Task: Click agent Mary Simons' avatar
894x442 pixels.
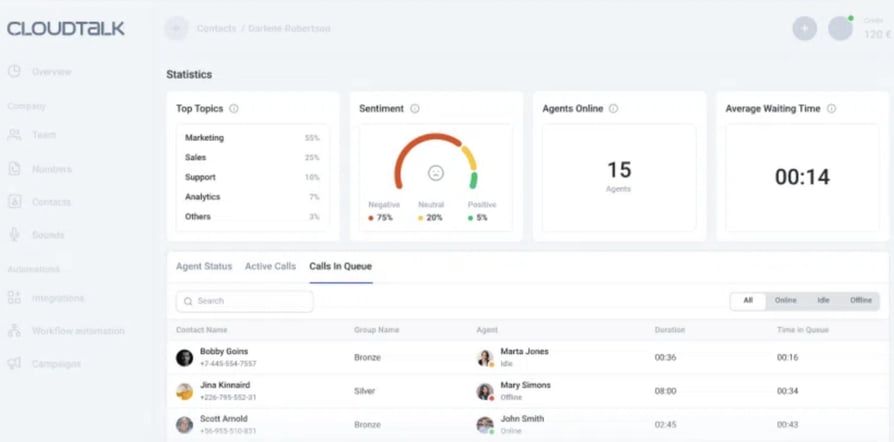Action: click(485, 392)
